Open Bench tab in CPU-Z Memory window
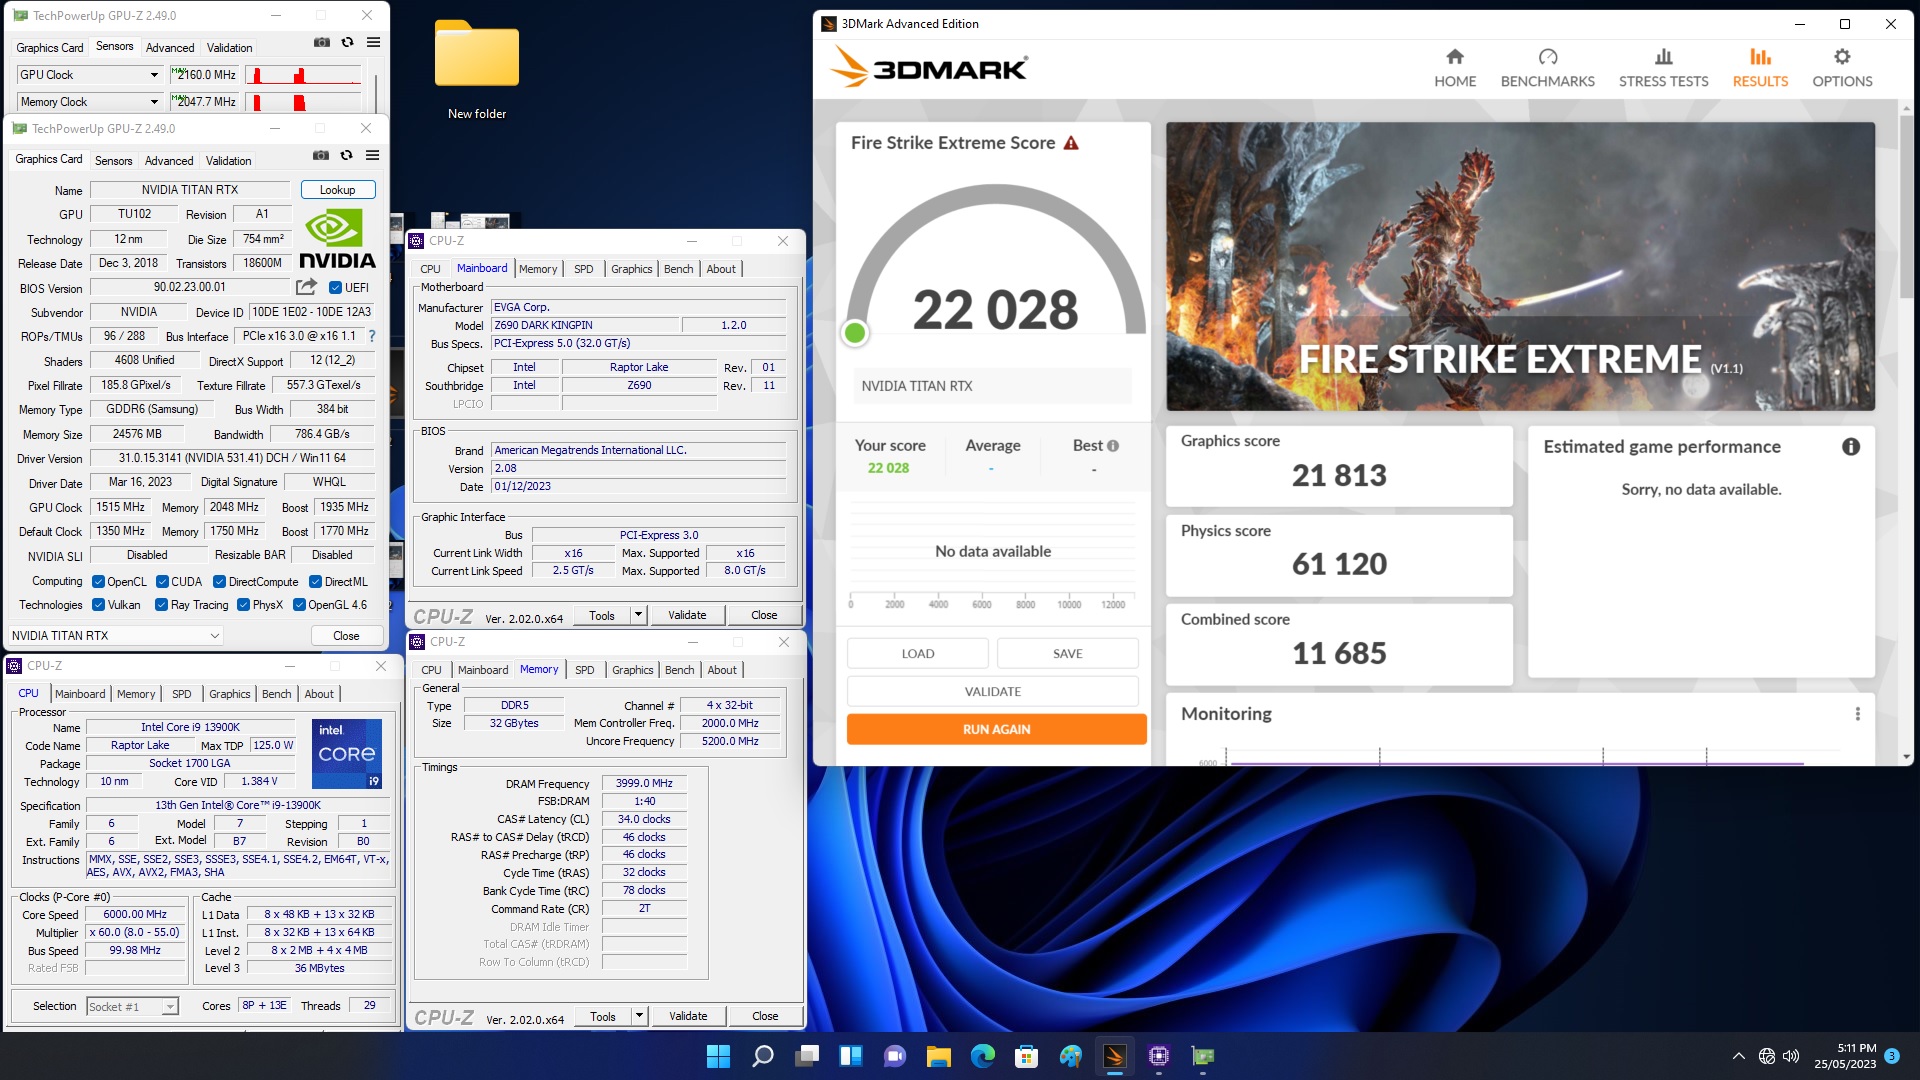 (679, 670)
